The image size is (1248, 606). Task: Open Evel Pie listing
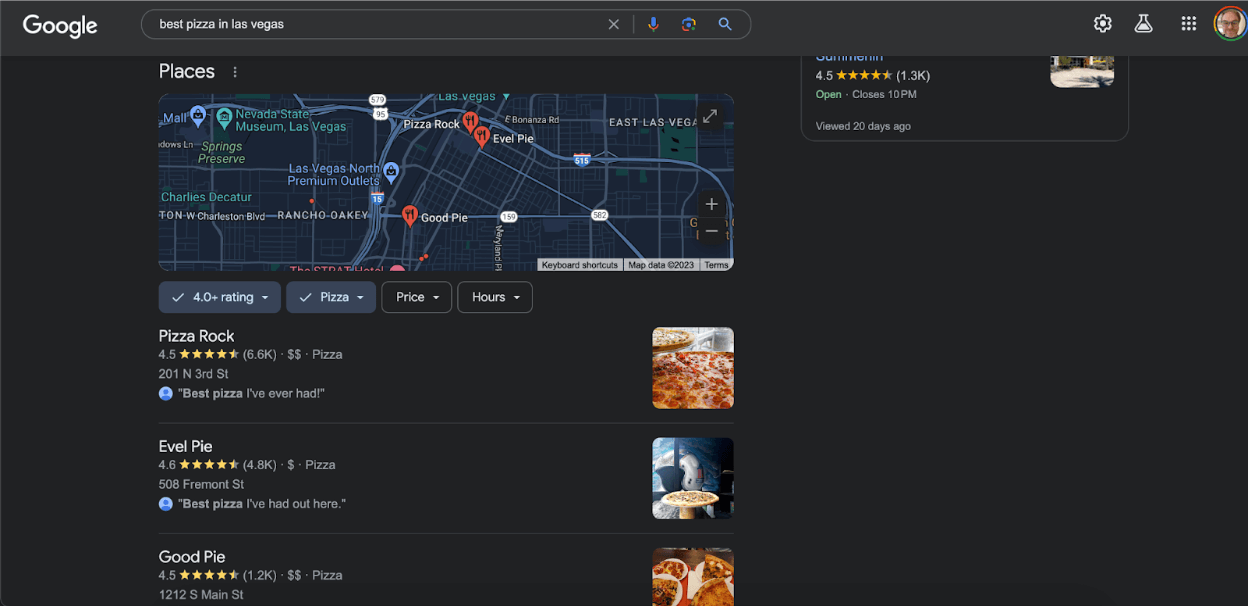[x=186, y=446]
